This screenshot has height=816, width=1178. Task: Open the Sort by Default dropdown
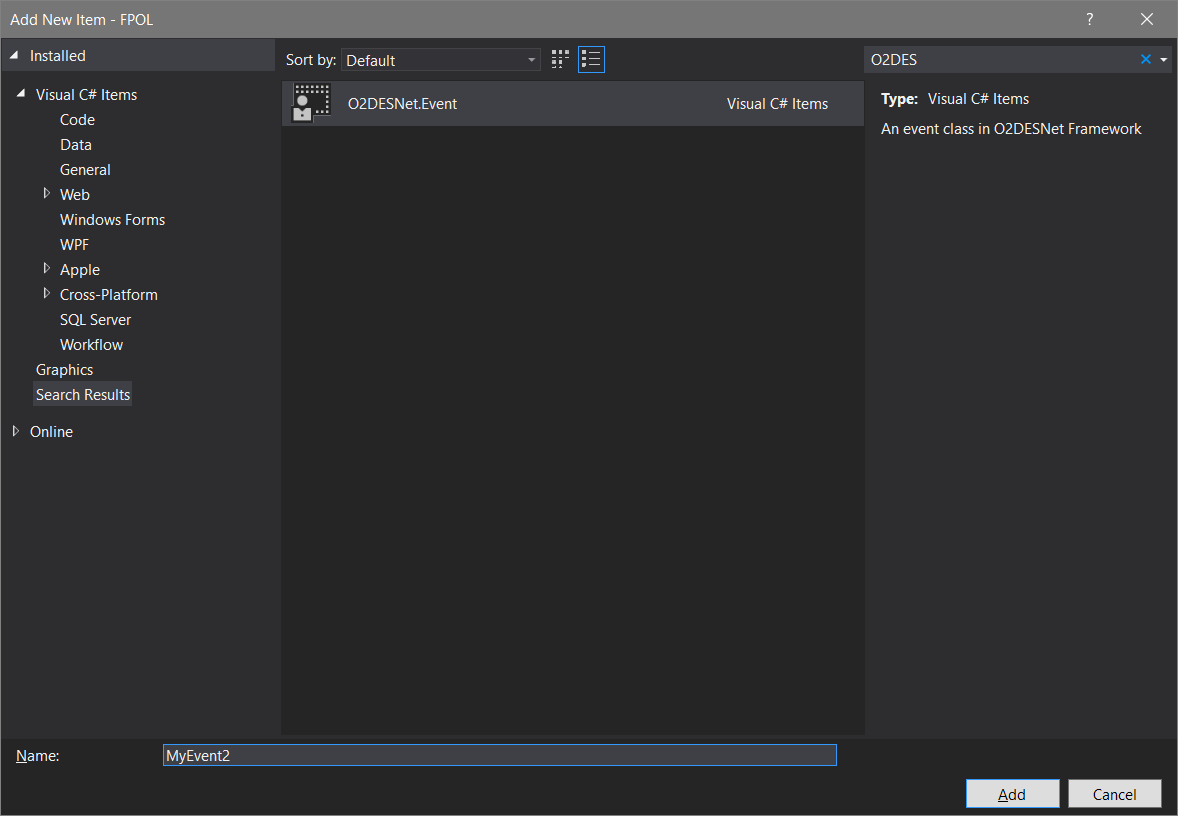coord(440,60)
